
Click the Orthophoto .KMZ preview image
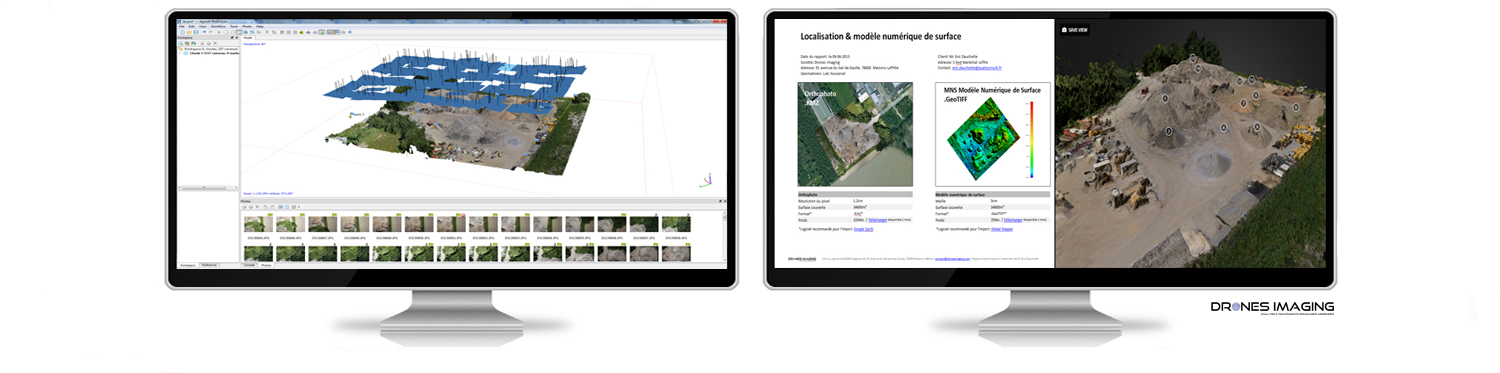point(855,135)
